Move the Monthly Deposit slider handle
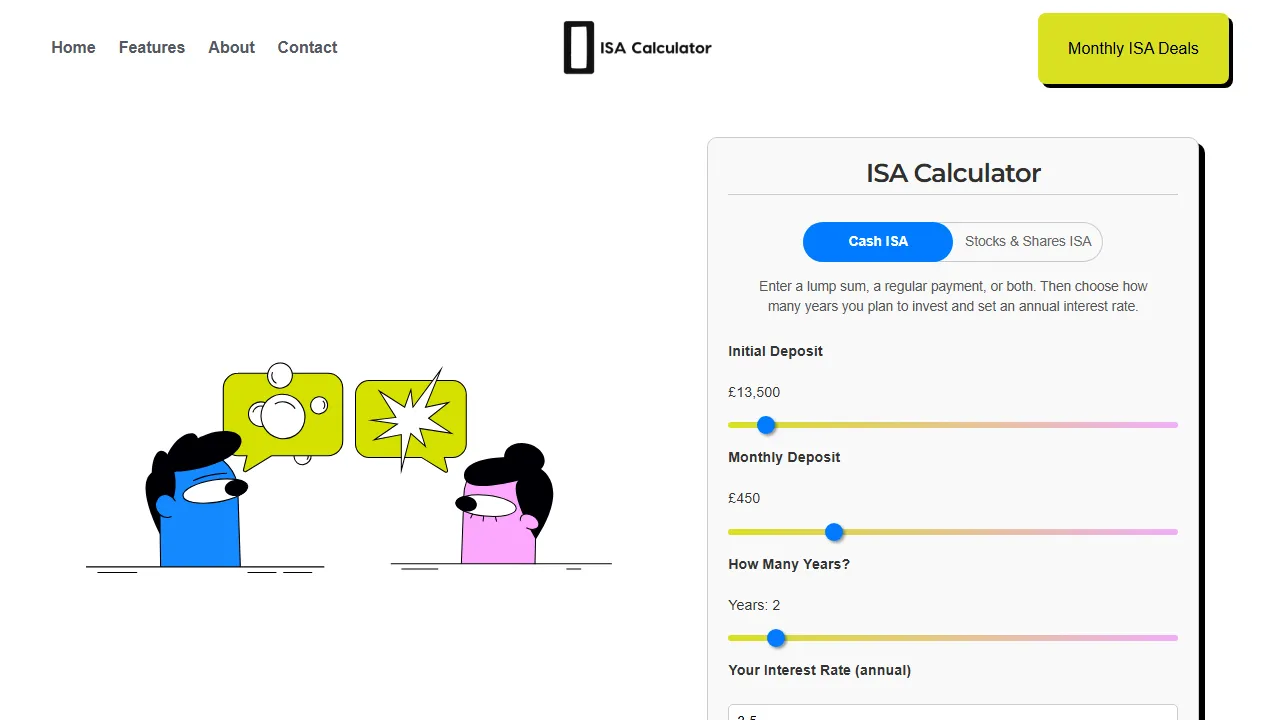Viewport: 1280px width, 720px height. pos(835,532)
